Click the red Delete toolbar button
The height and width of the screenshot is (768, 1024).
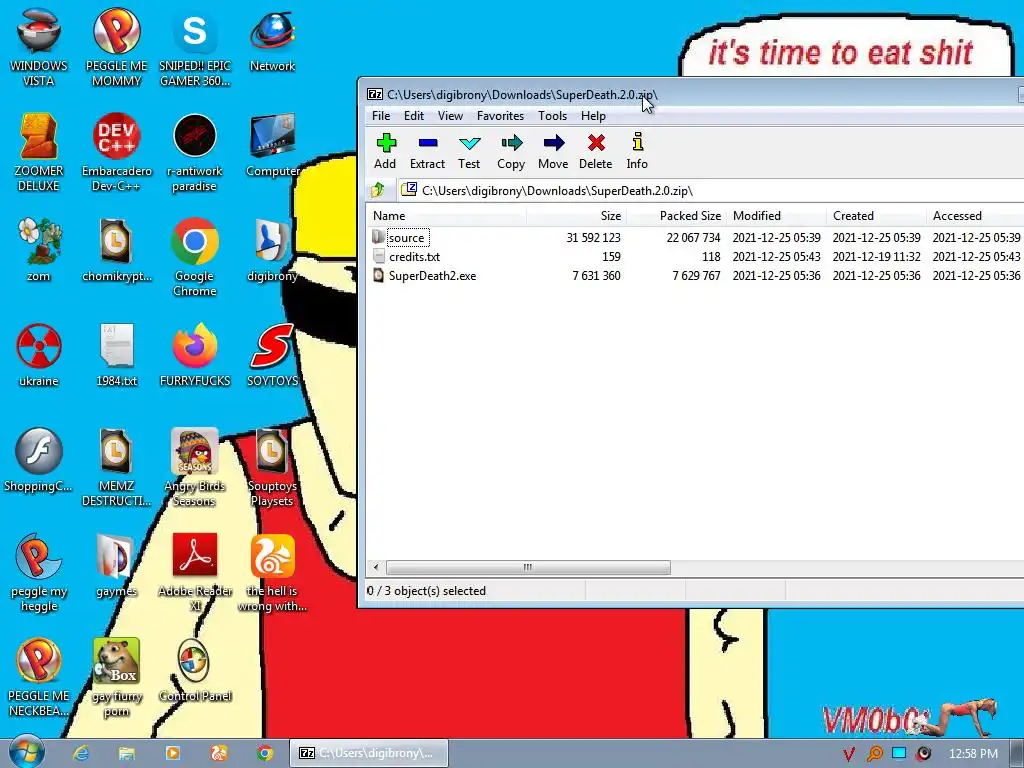pyautogui.click(x=596, y=151)
